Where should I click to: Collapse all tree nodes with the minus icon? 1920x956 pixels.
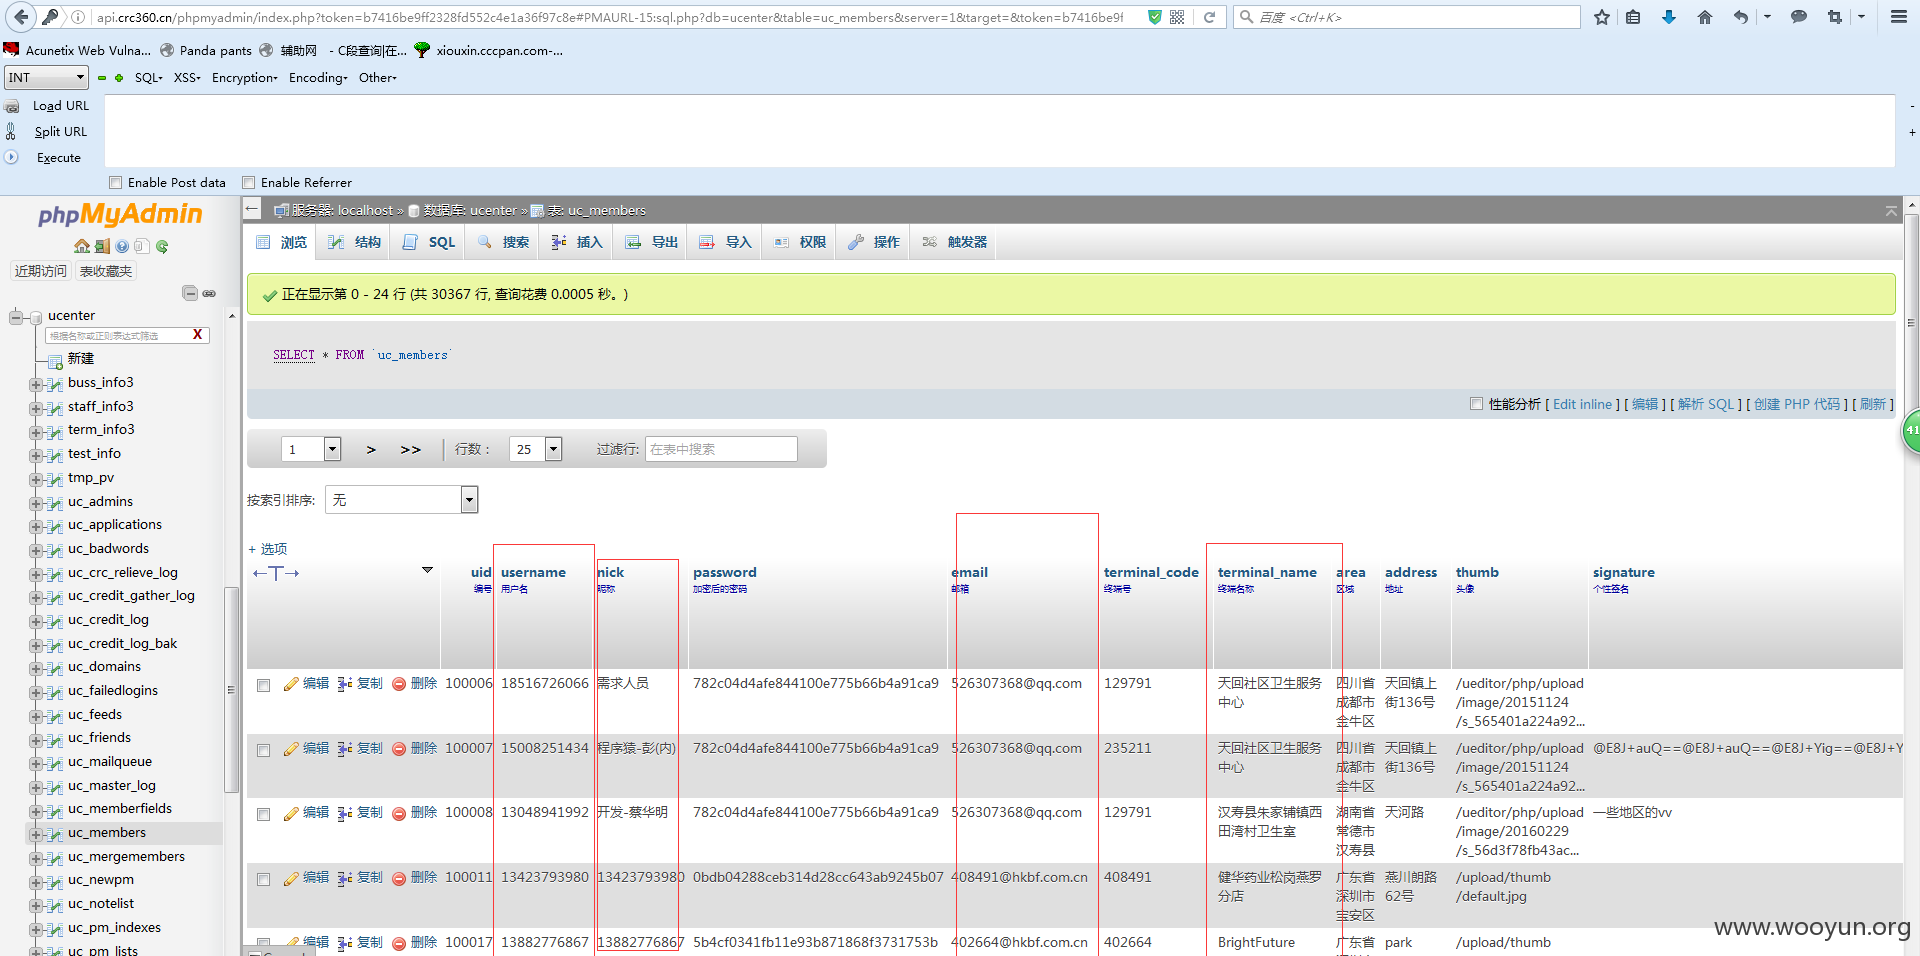click(x=190, y=293)
